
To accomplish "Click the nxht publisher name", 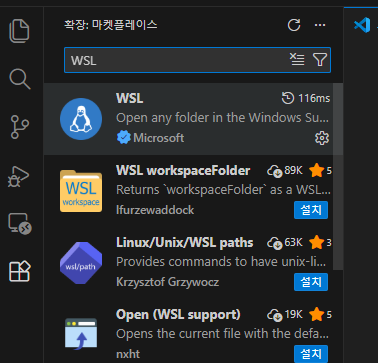I will click(x=128, y=354).
